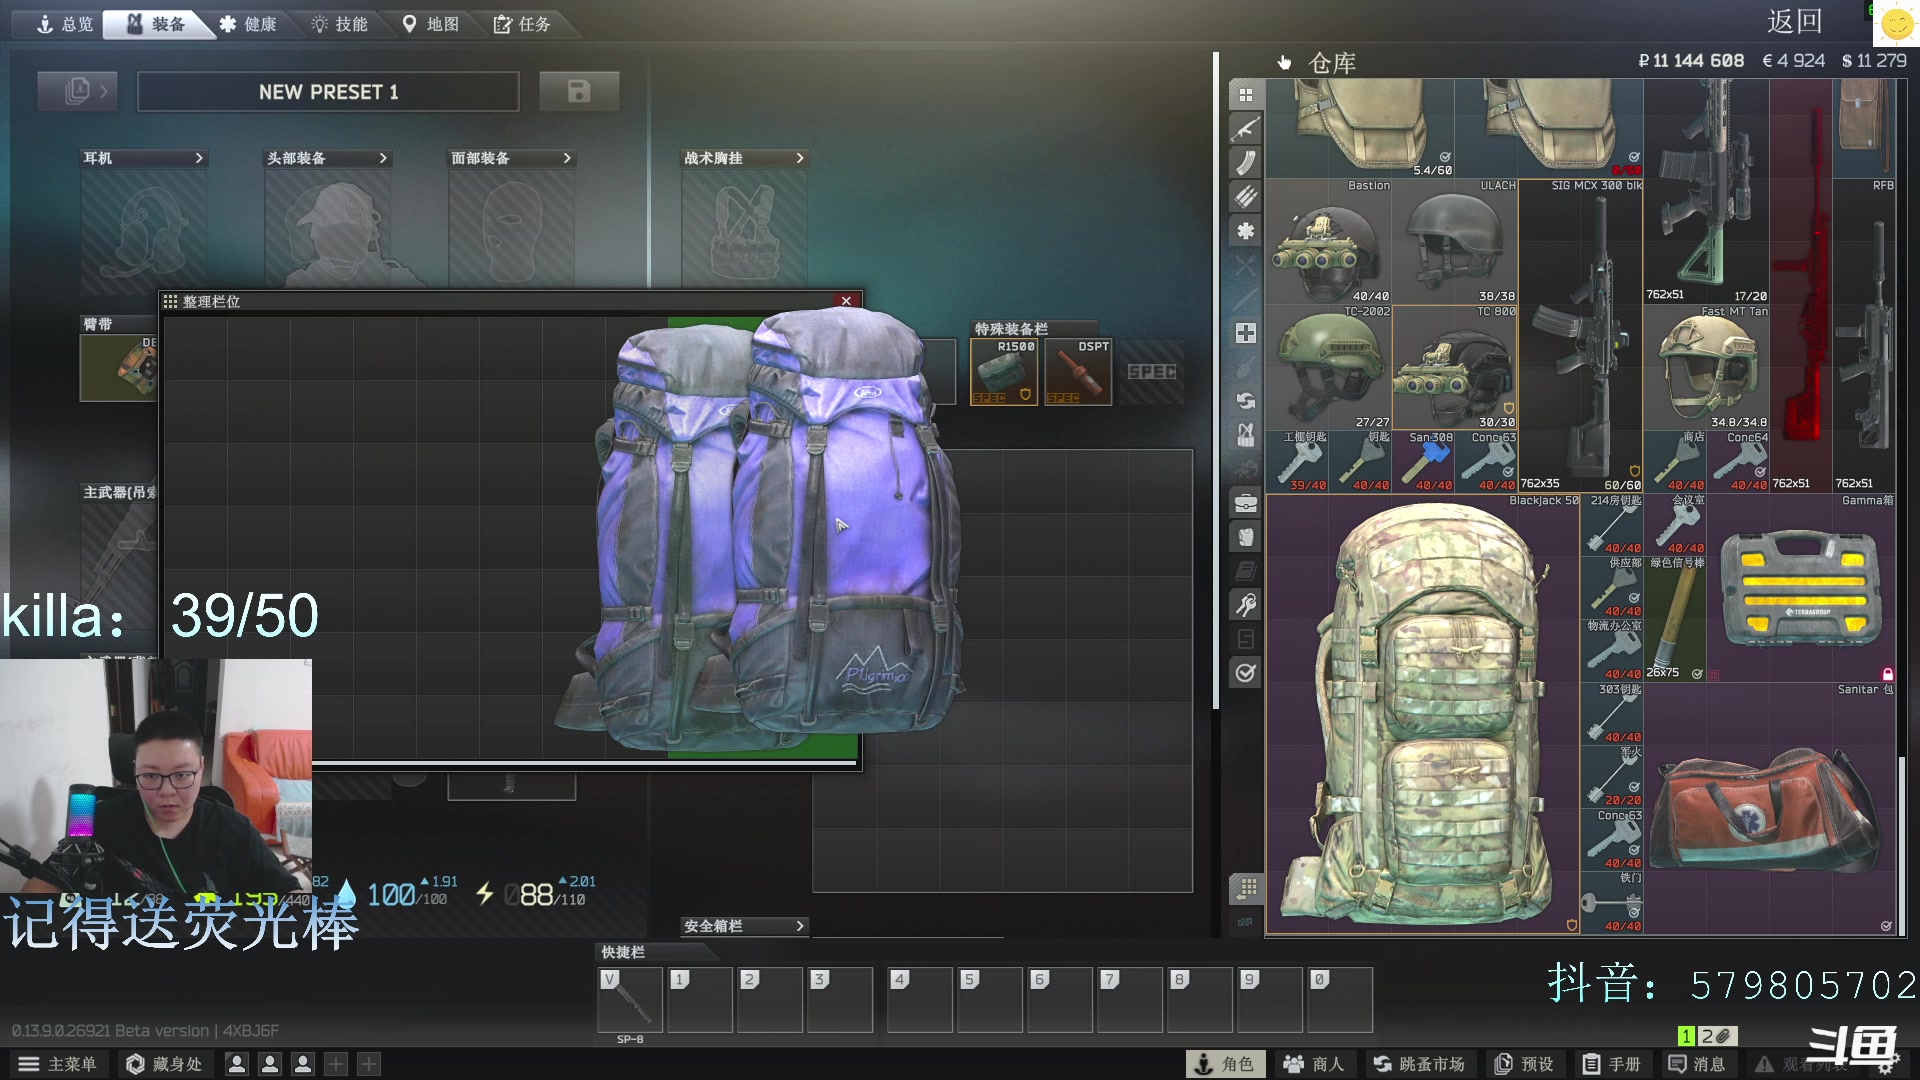Expand the 头部装备 headwear slot arrow
This screenshot has height=1080, width=1920.
(383, 158)
